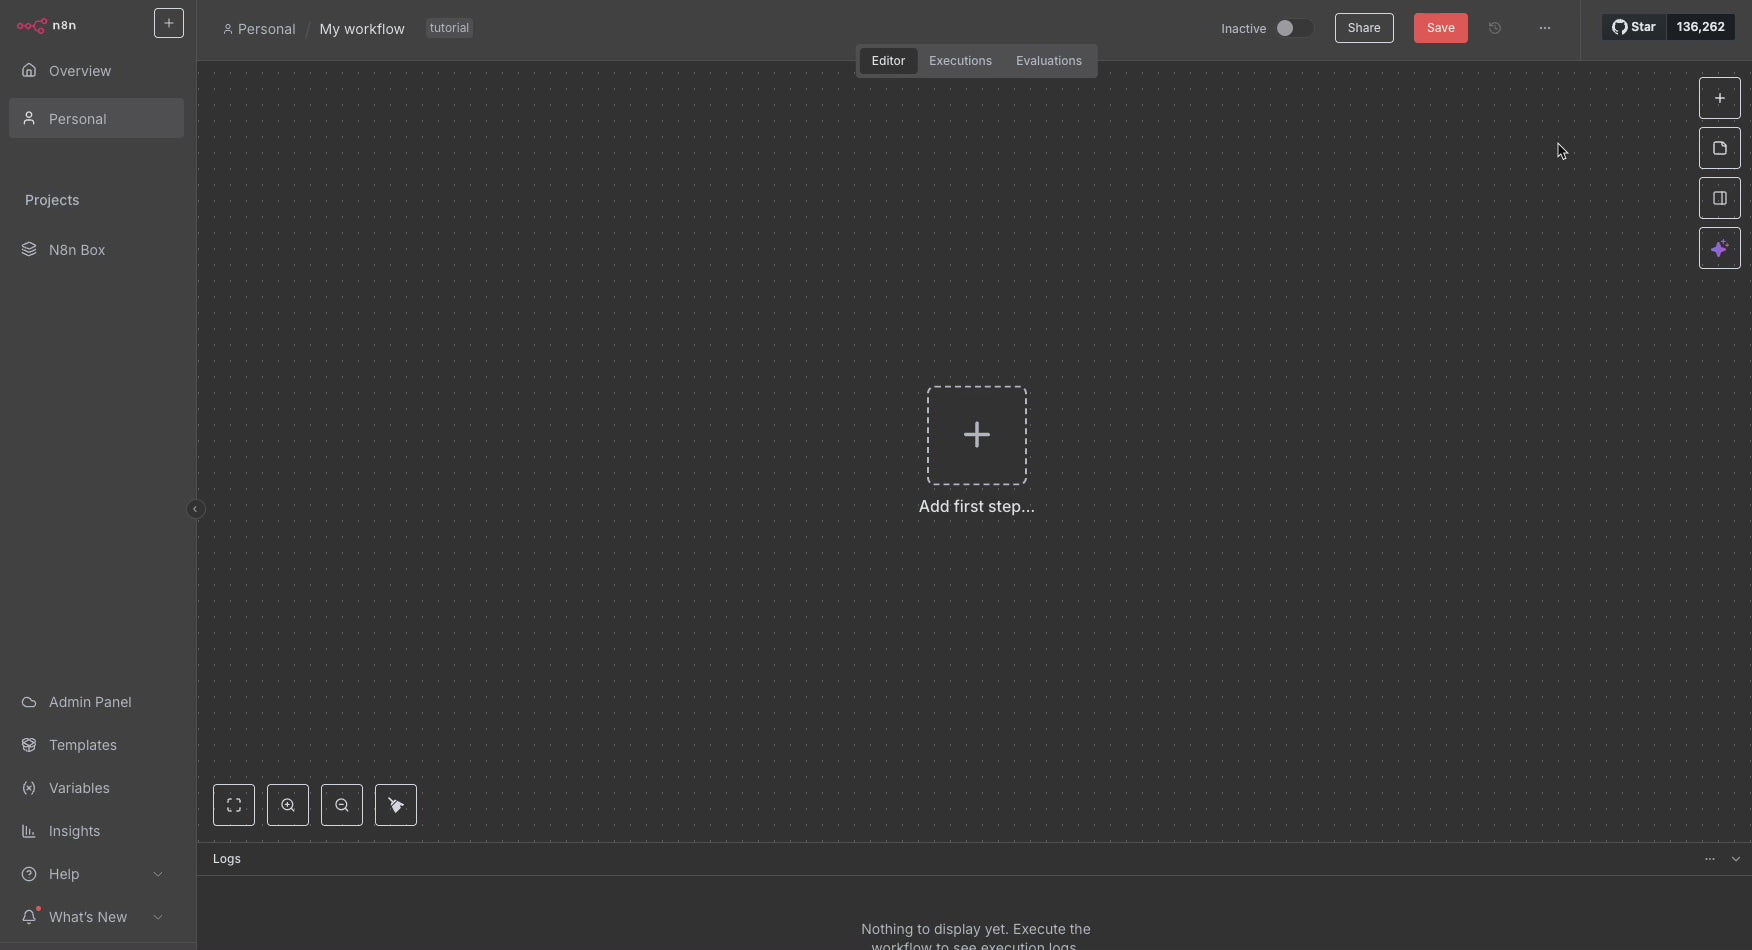
Task: Open workflow options three-dot menu
Action: 1545,28
